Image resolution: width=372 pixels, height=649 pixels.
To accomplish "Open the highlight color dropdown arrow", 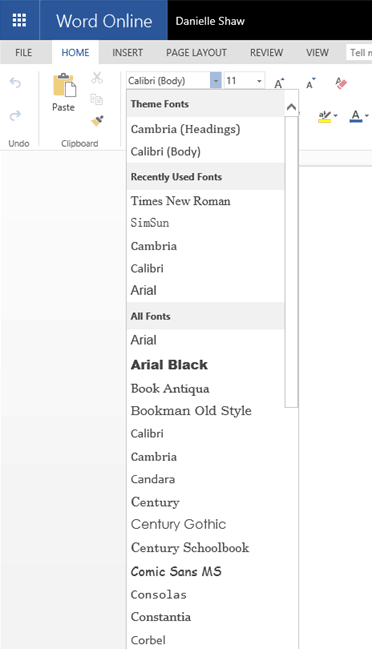I will point(335,116).
